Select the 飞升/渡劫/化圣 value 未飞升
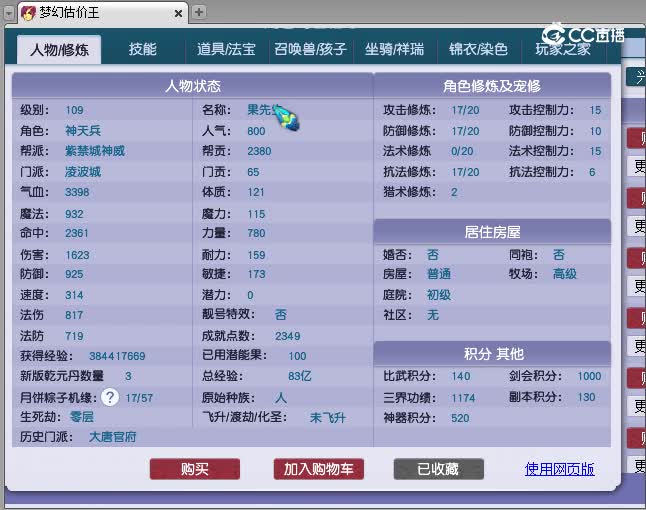This screenshot has width=646, height=510. (x=328, y=418)
